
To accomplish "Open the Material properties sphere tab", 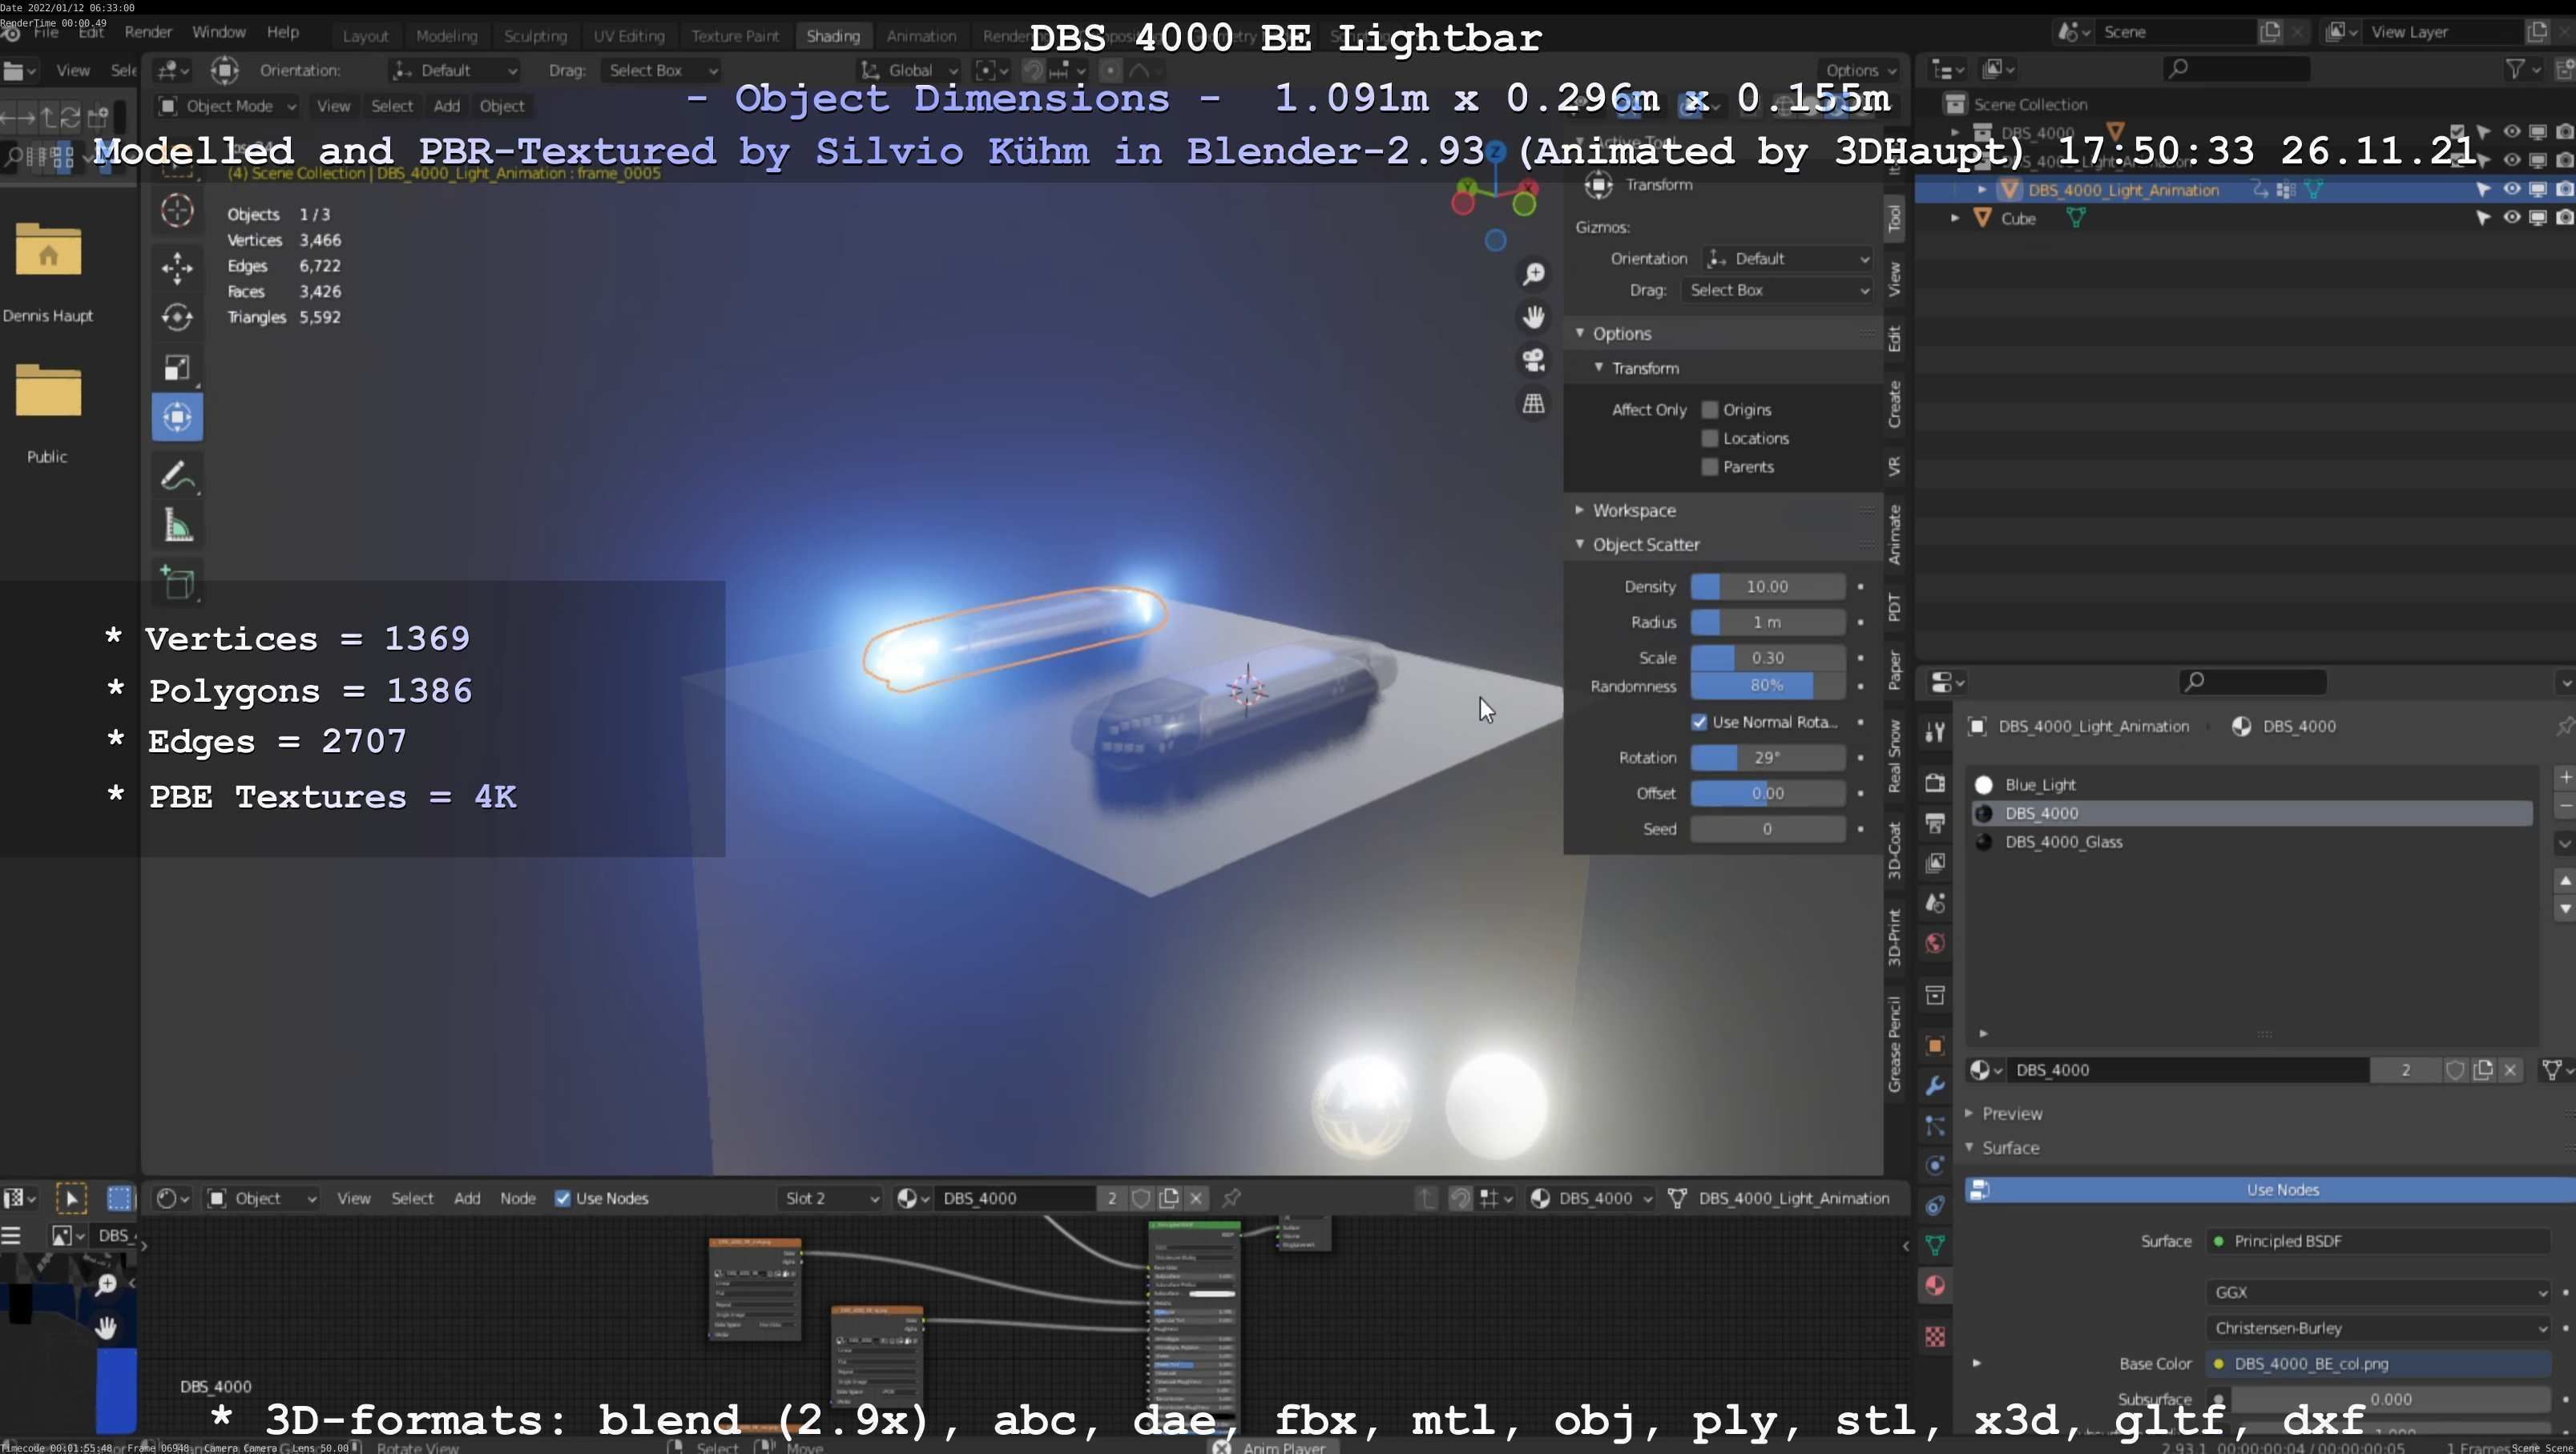I will point(1935,1286).
